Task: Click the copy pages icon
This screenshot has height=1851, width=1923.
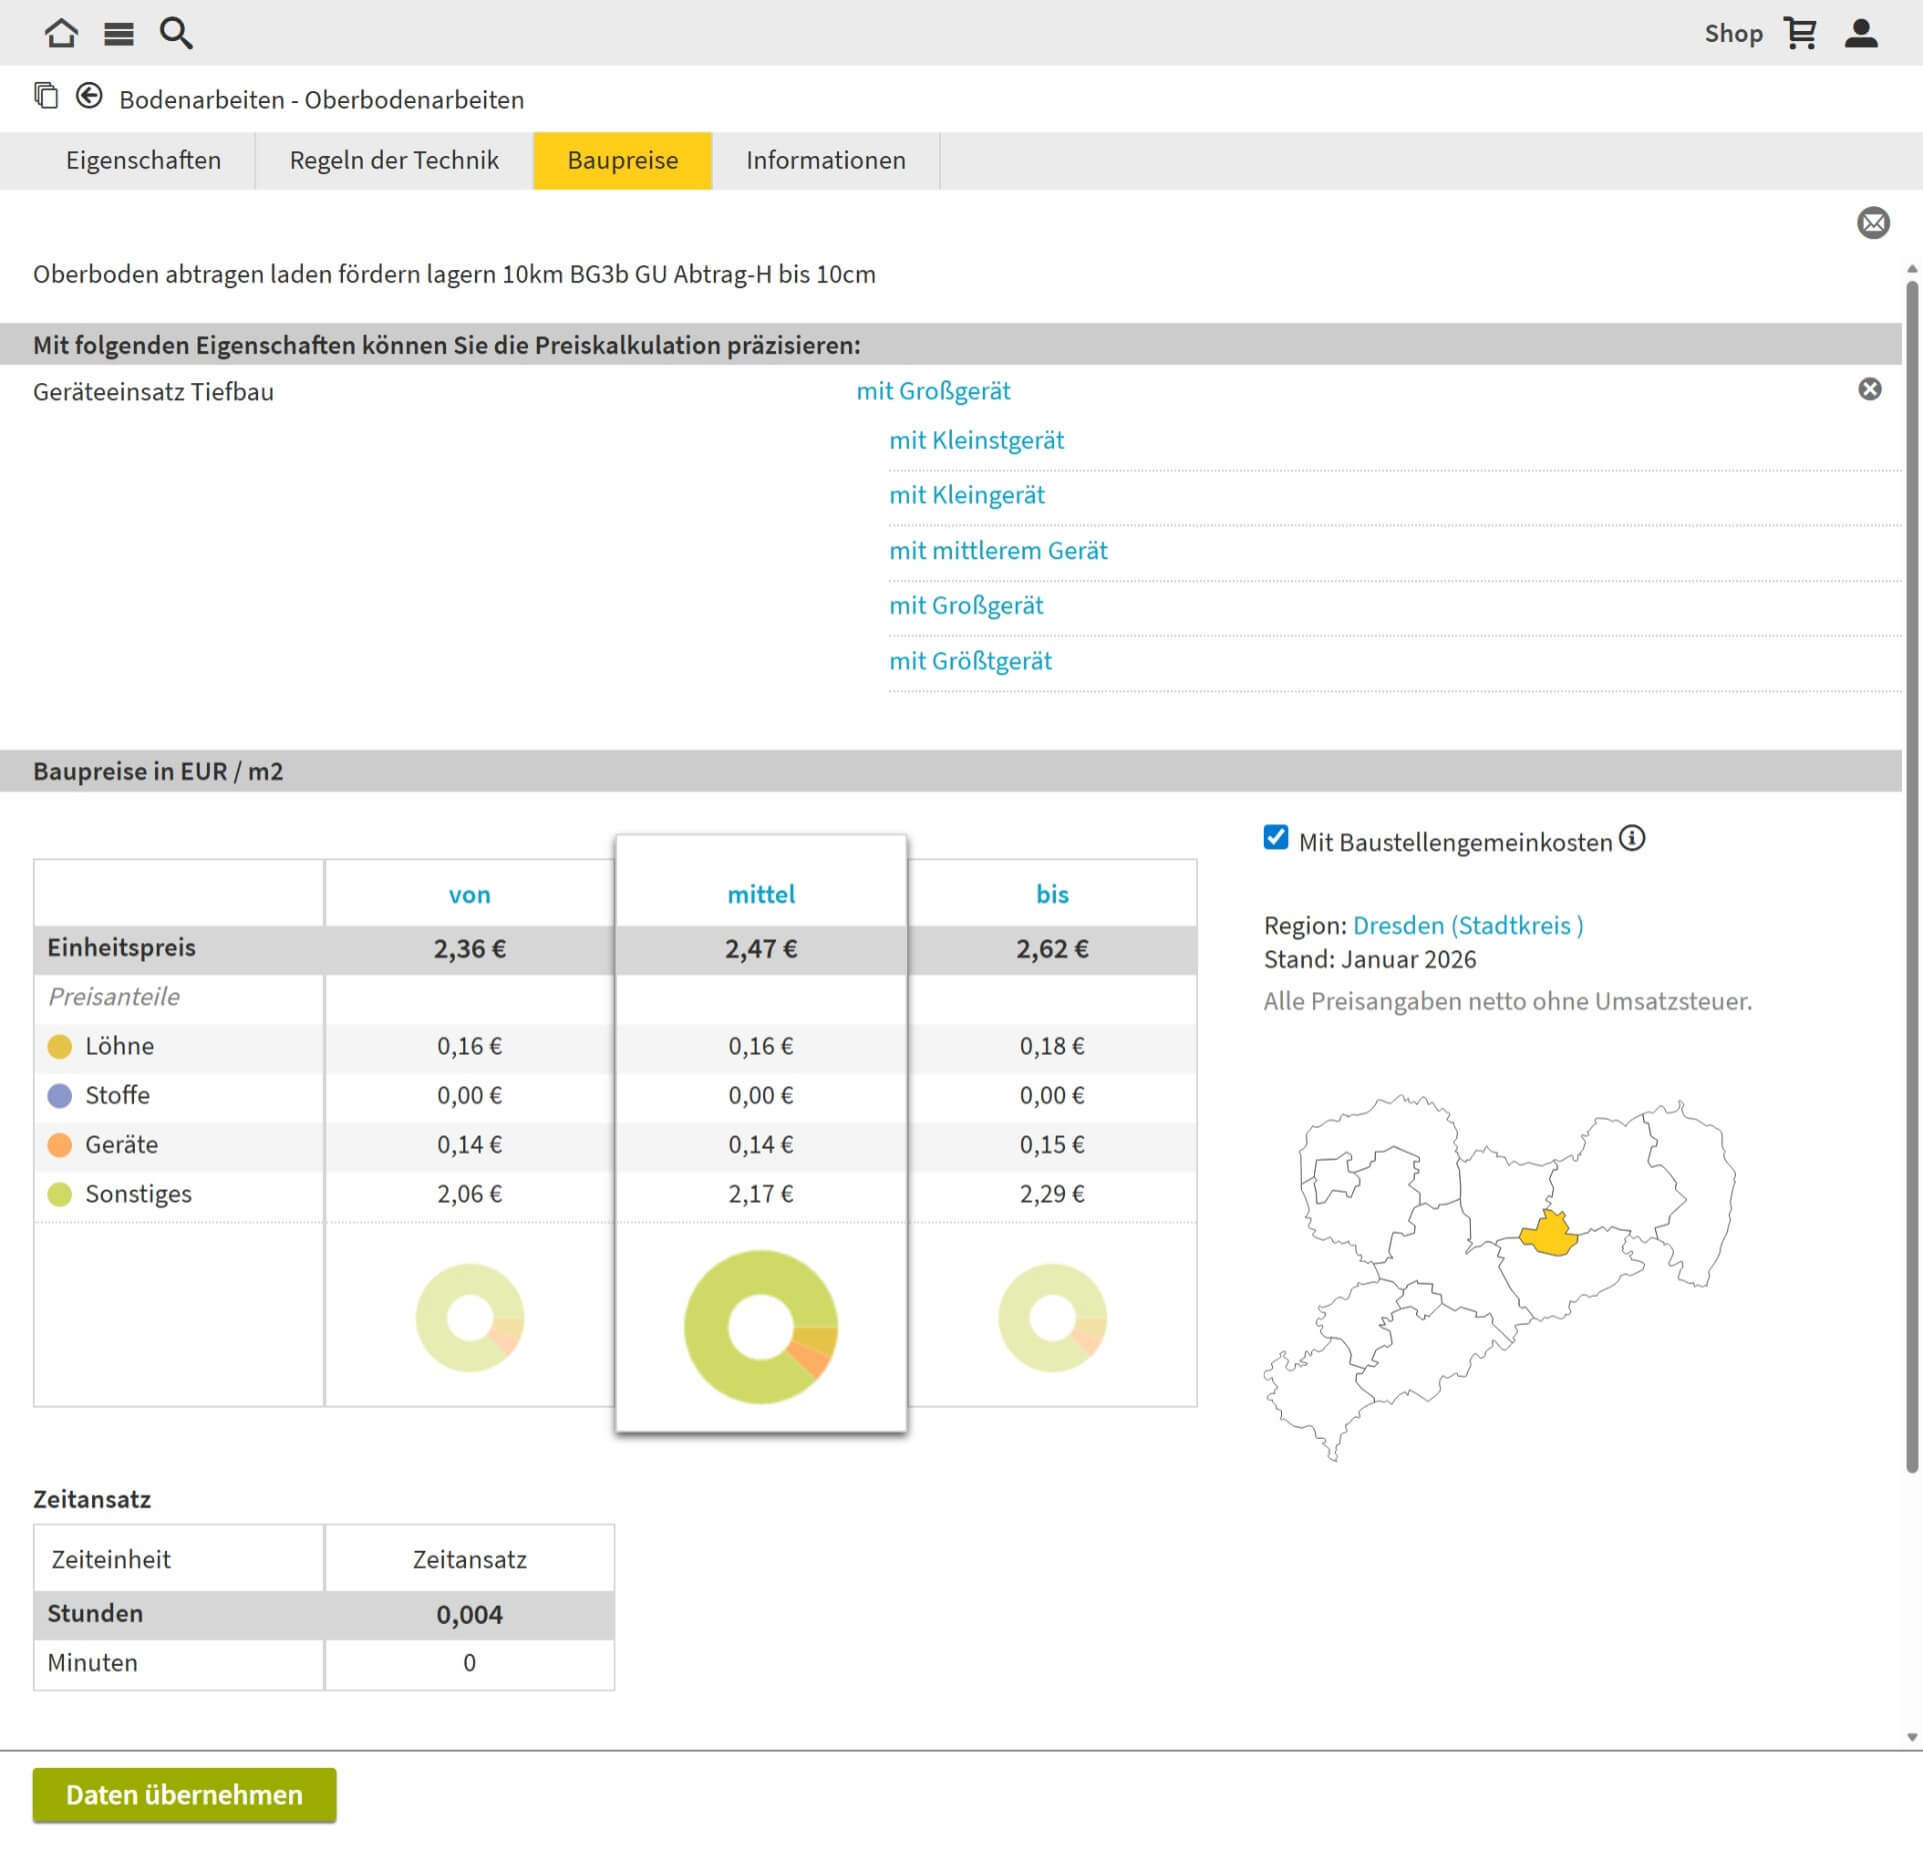Action: pyautogui.click(x=46, y=96)
